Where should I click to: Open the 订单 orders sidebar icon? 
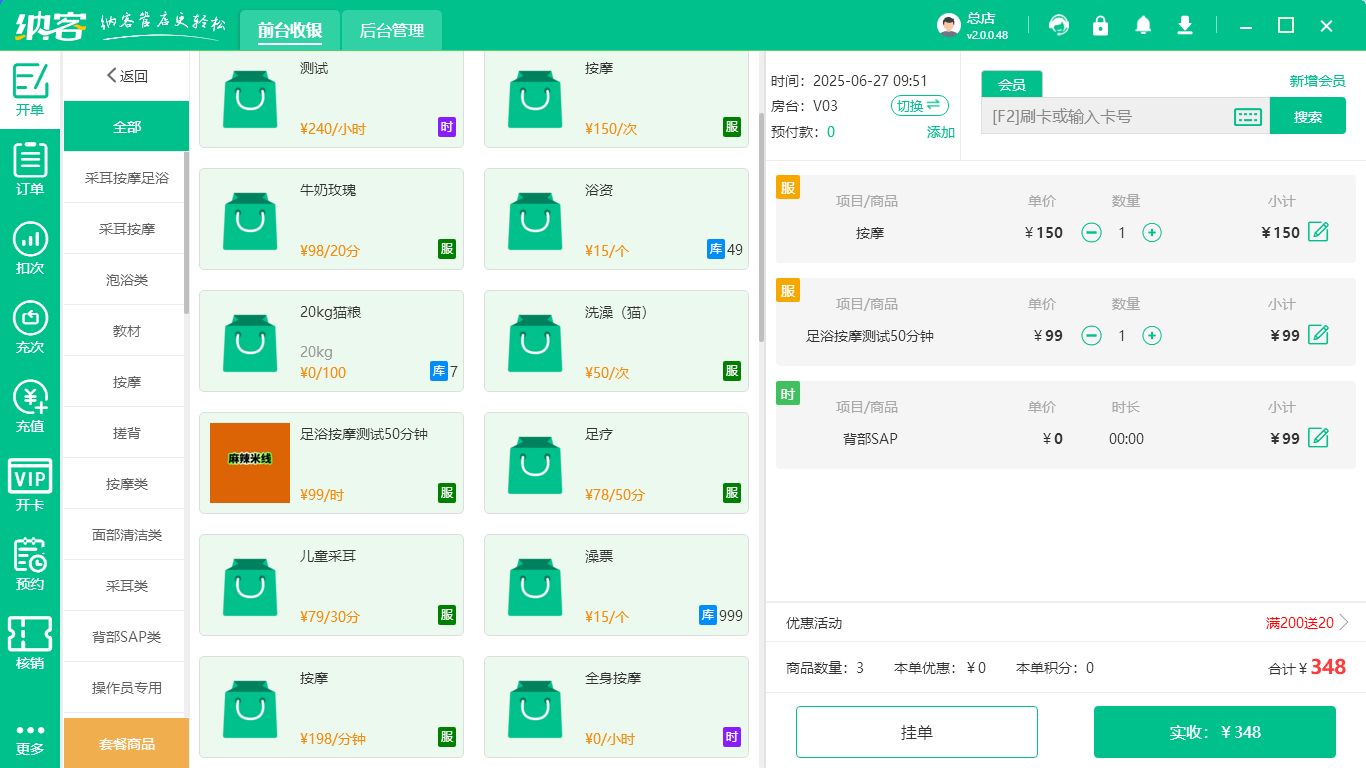pyautogui.click(x=30, y=169)
